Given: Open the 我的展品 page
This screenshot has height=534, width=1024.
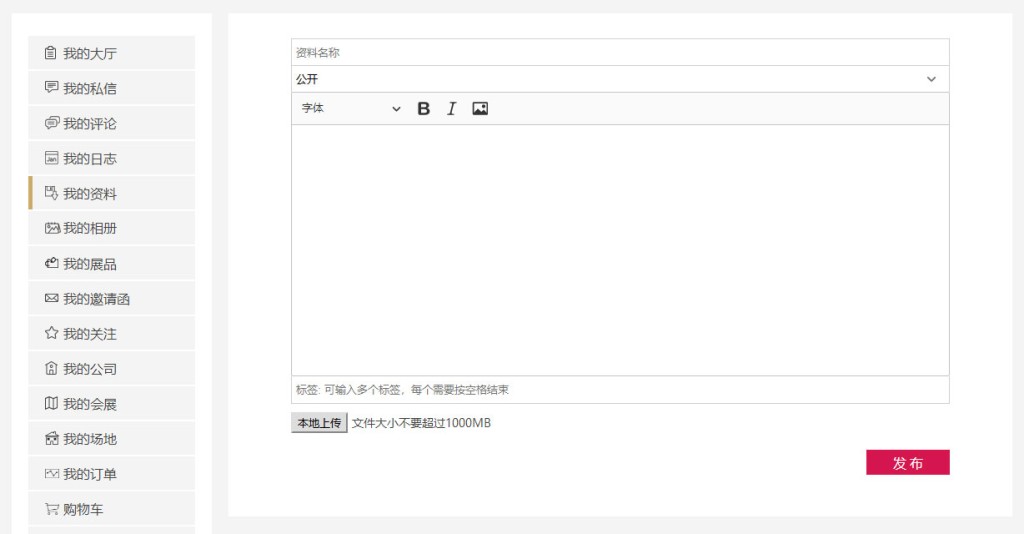Looking at the screenshot, I should [x=112, y=264].
